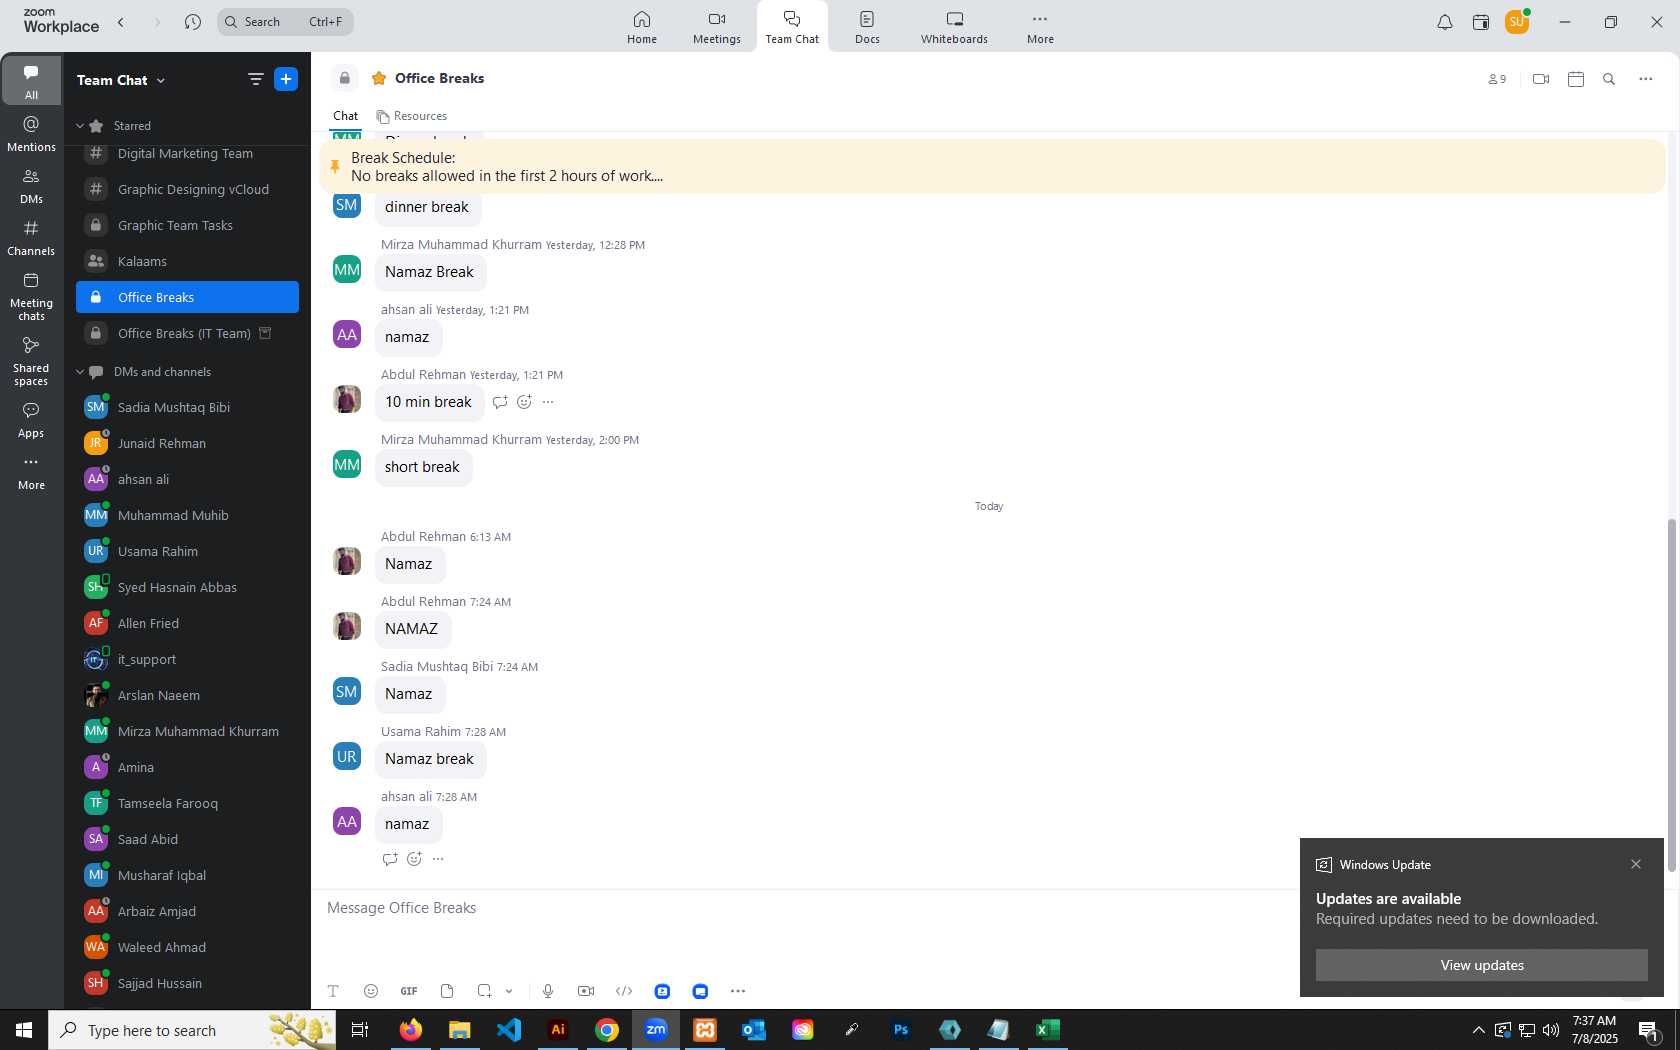Open the notifications bell
Viewport: 1680px width, 1050px height.
pyautogui.click(x=1444, y=22)
